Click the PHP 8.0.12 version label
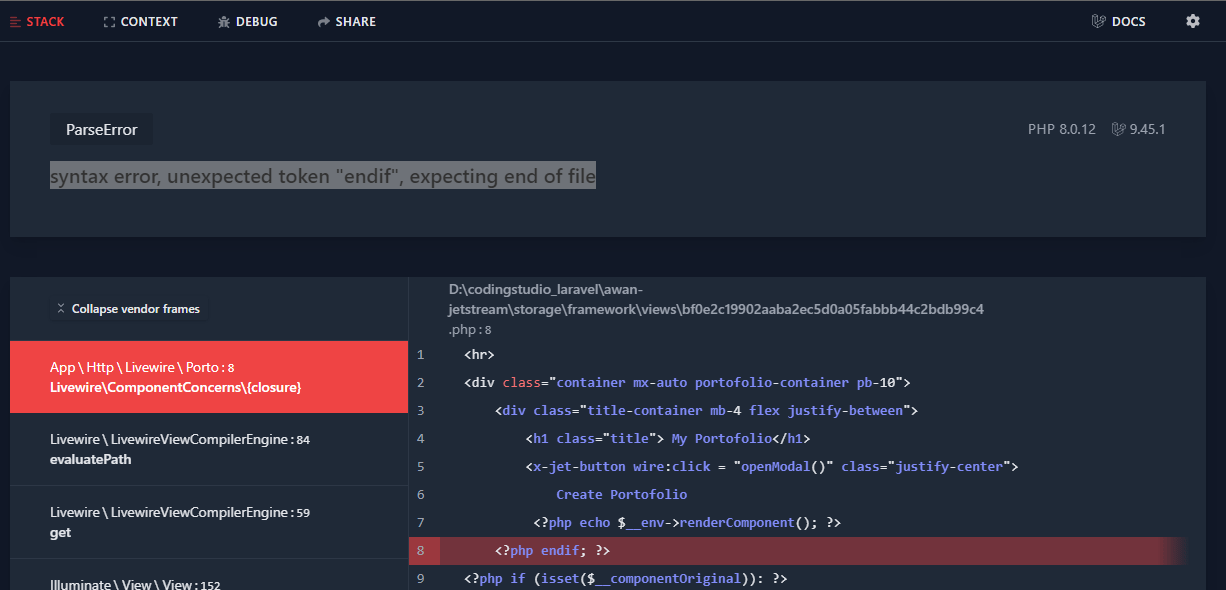The width and height of the screenshot is (1226, 590). (x=1062, y=128)
